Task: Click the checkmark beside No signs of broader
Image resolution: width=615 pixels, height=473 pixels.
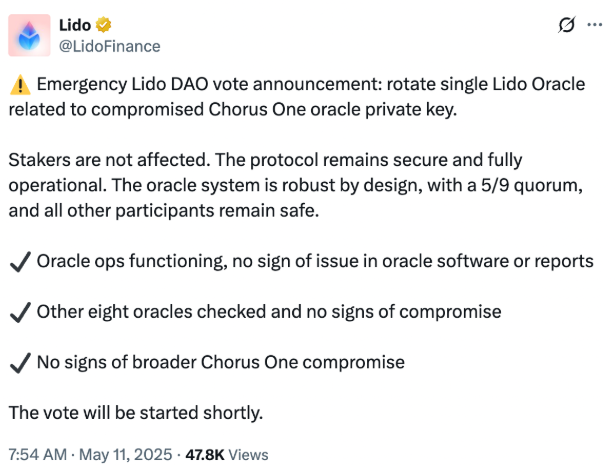Action: [20, 363]
